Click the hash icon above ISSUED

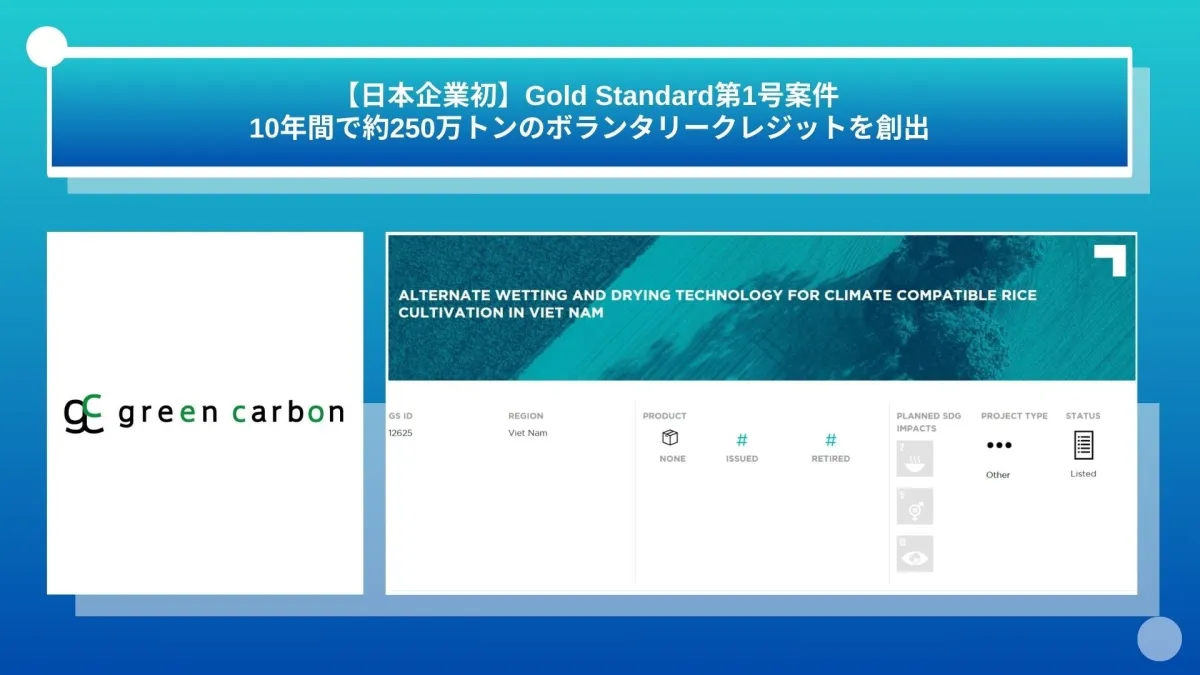pyautogui.click(x=741, y=439)
